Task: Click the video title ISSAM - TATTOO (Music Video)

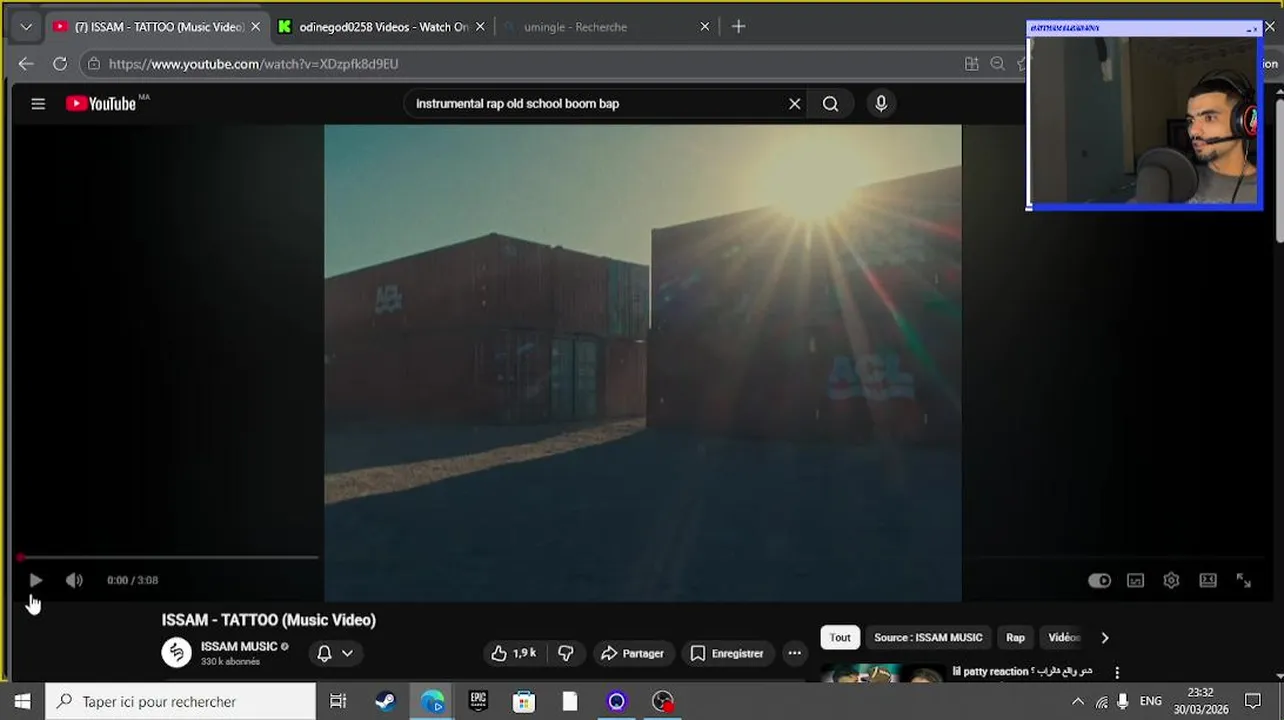Action: [x=269, y=620]
